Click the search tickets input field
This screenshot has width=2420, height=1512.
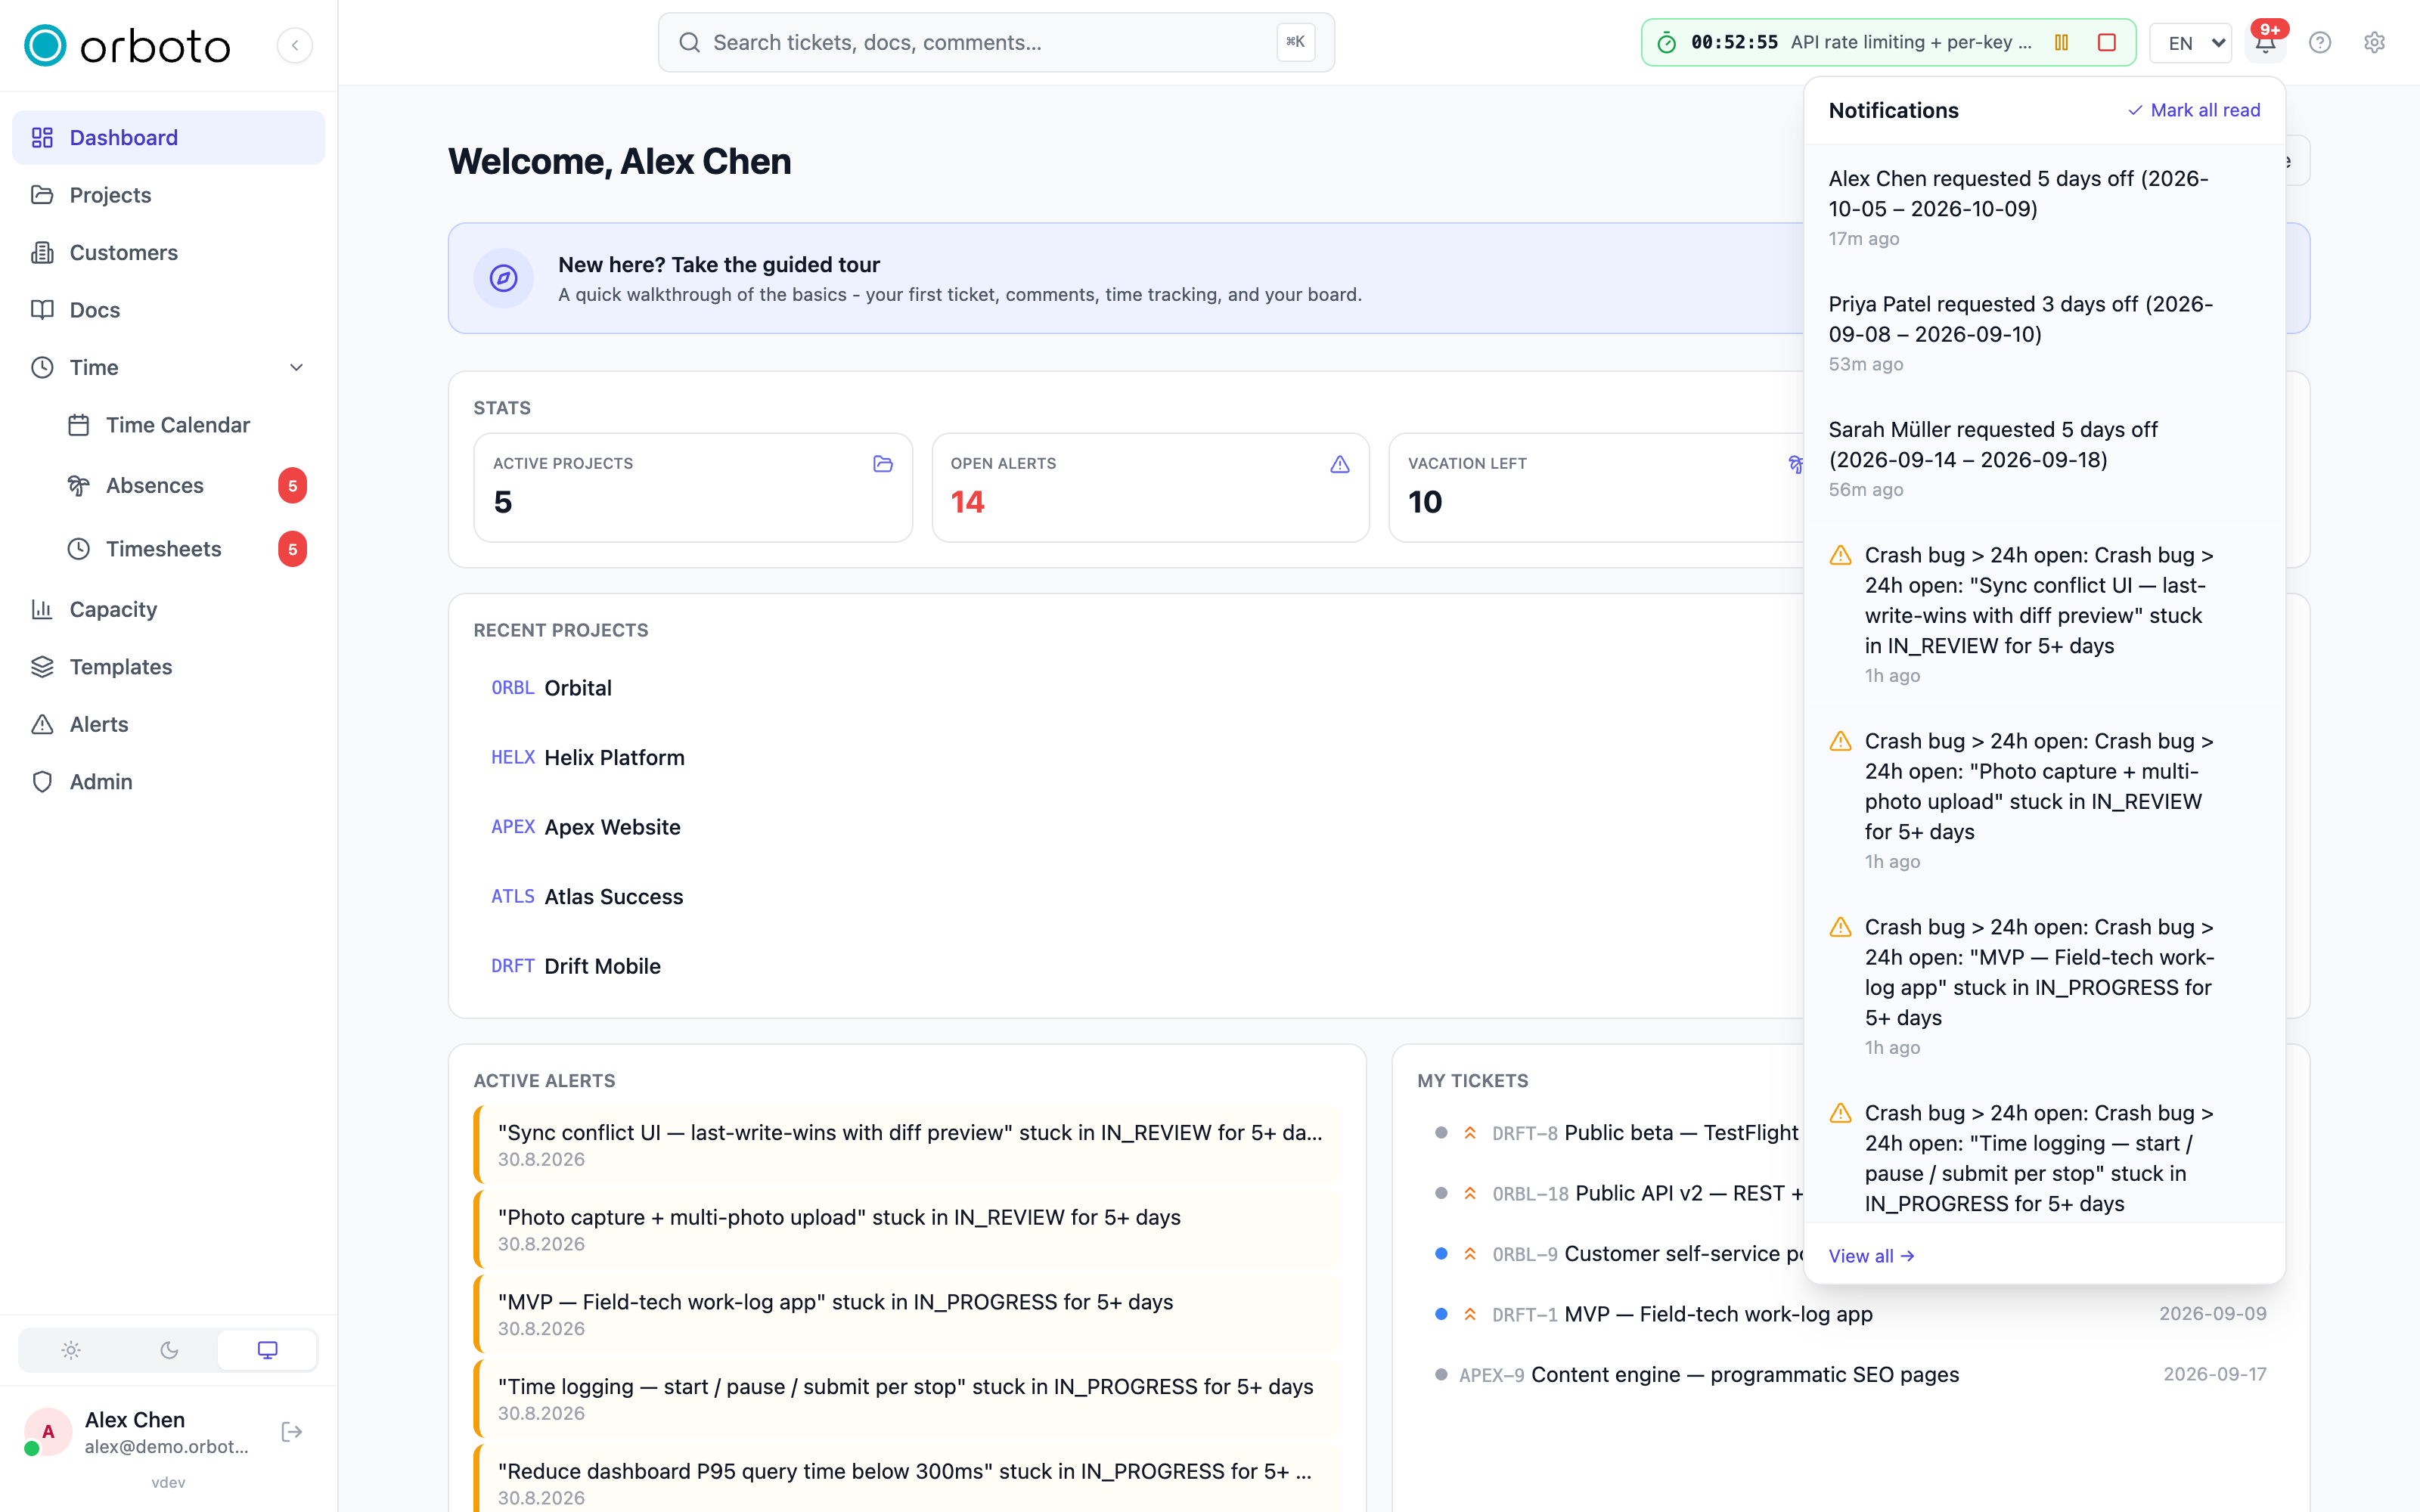(996, 42)
